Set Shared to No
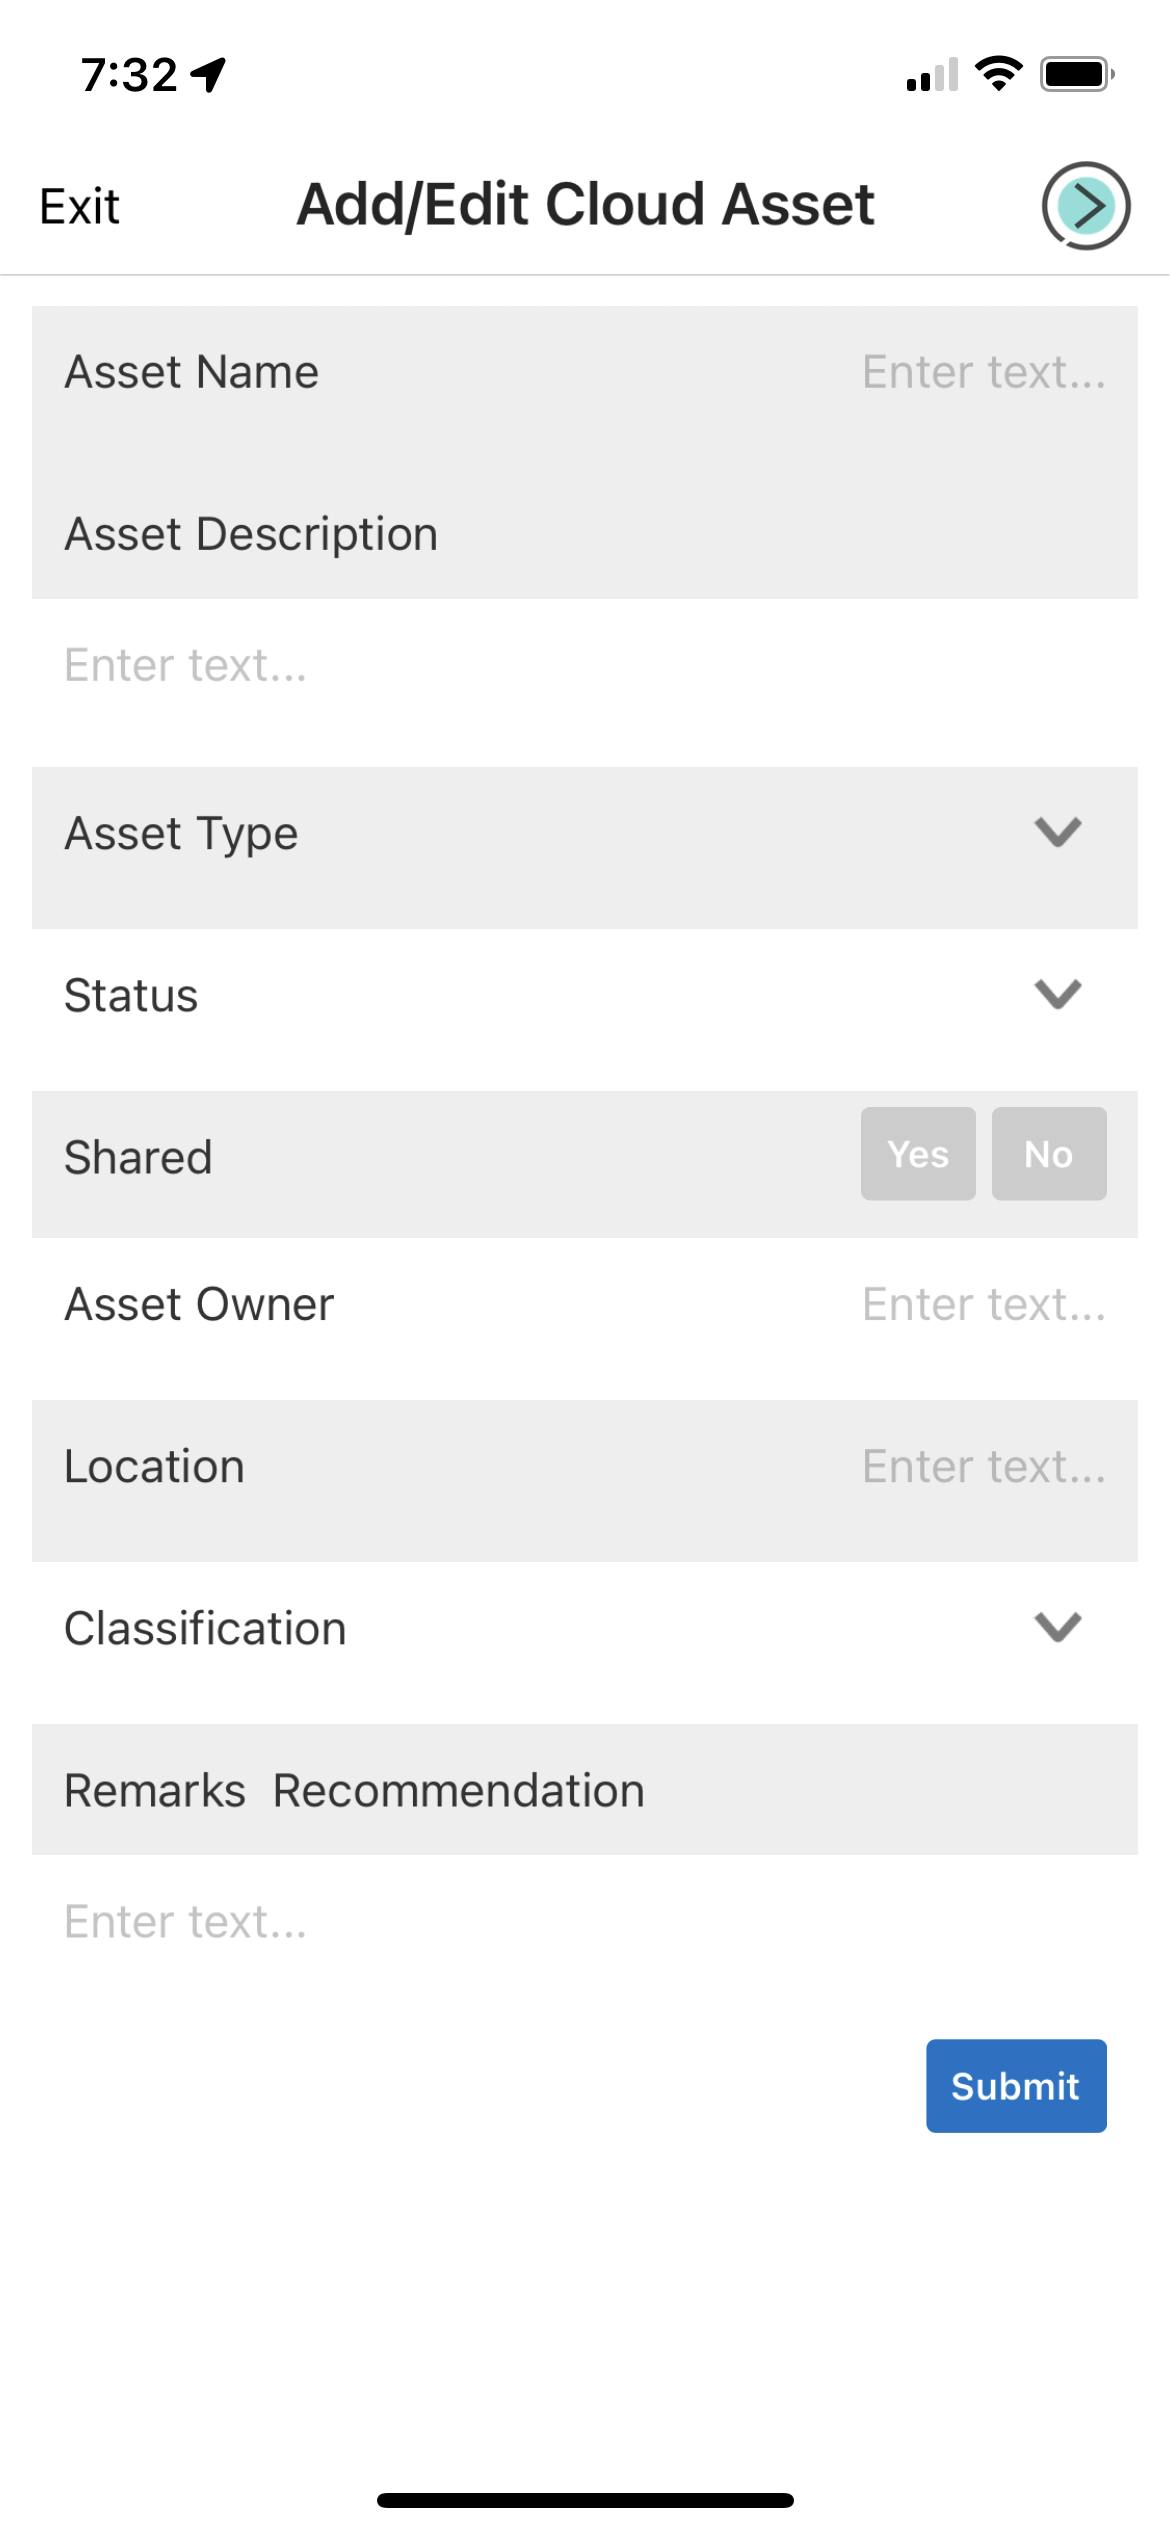This screenshot has width=1170, height=2532. (x=1048, y=1153)
